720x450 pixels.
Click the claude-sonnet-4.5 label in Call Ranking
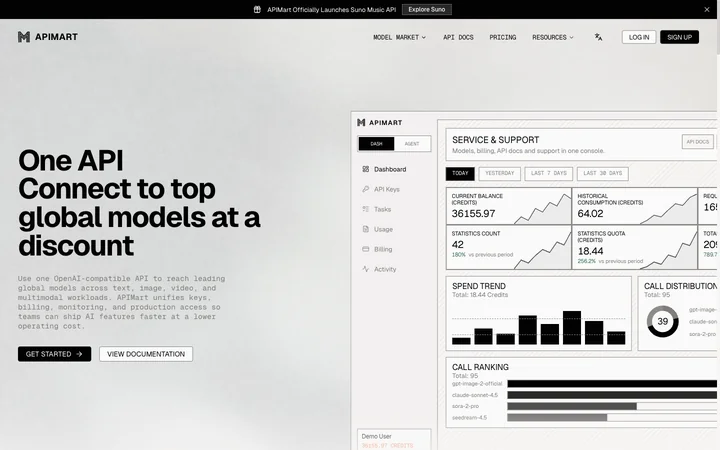(x=475, y=395)
